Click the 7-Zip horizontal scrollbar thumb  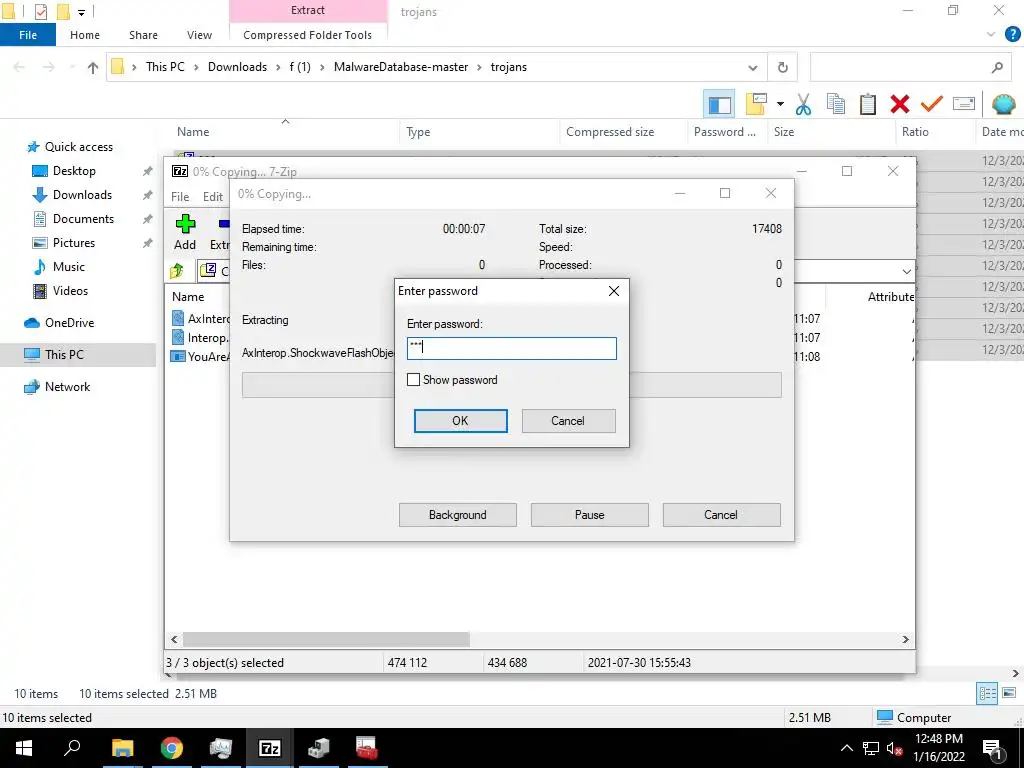coord(326,639)
